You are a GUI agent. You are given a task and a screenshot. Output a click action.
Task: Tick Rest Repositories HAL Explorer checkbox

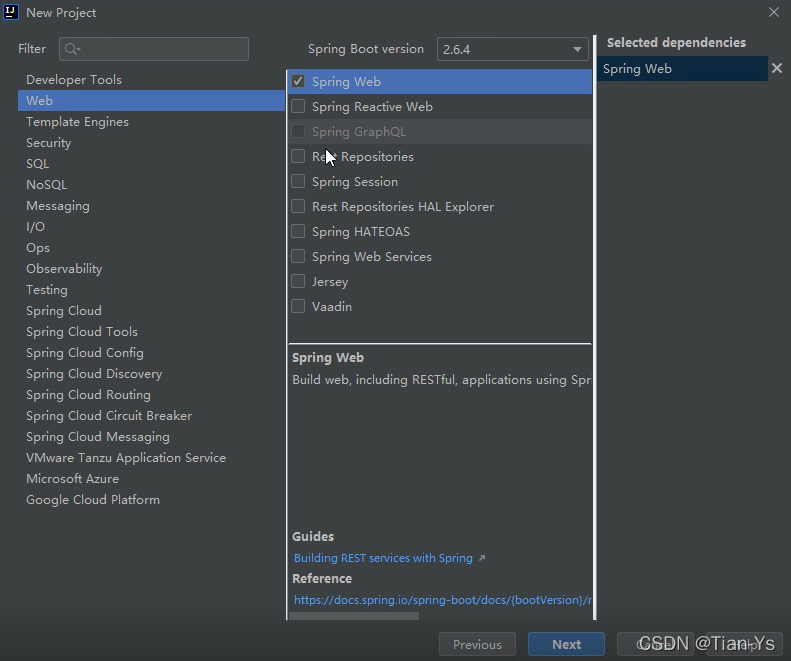pos(298,206)
